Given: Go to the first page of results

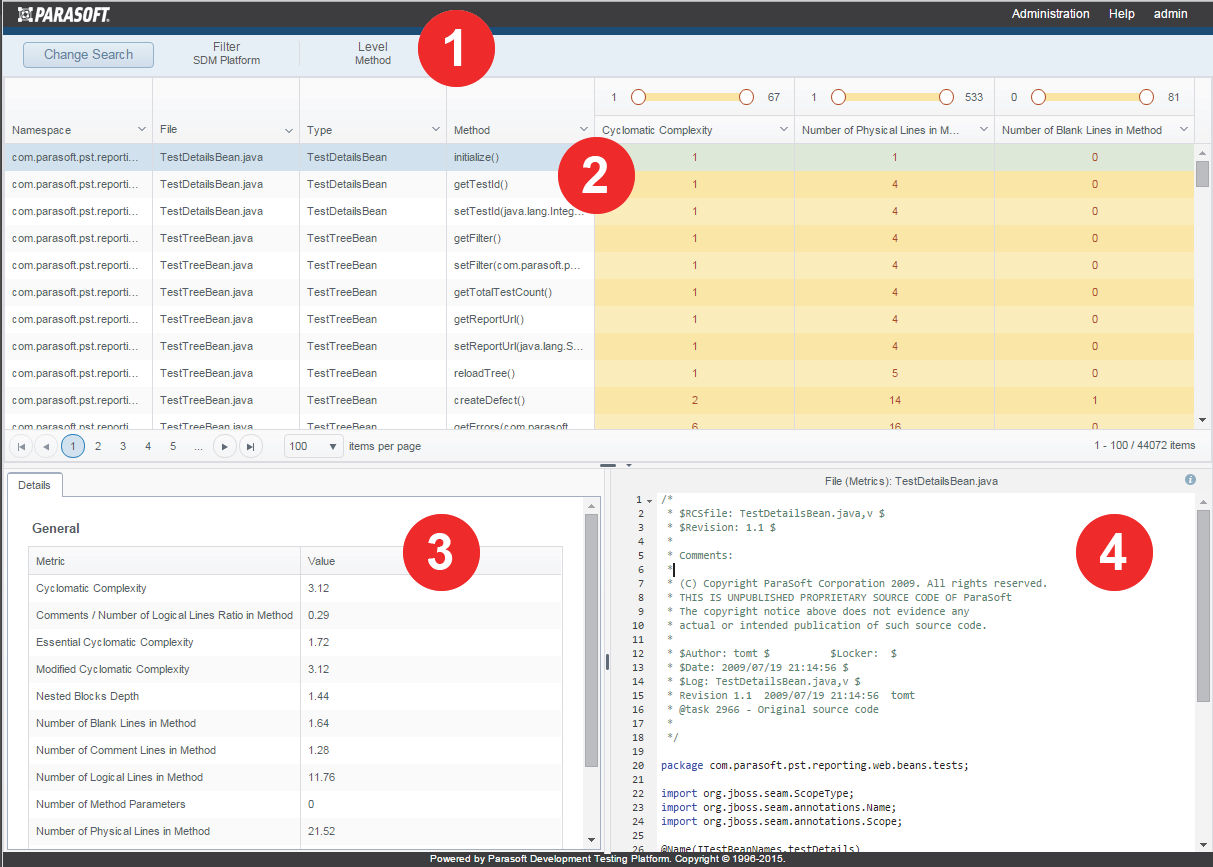Looking at the screenshot, I should [x=21, y=446].
